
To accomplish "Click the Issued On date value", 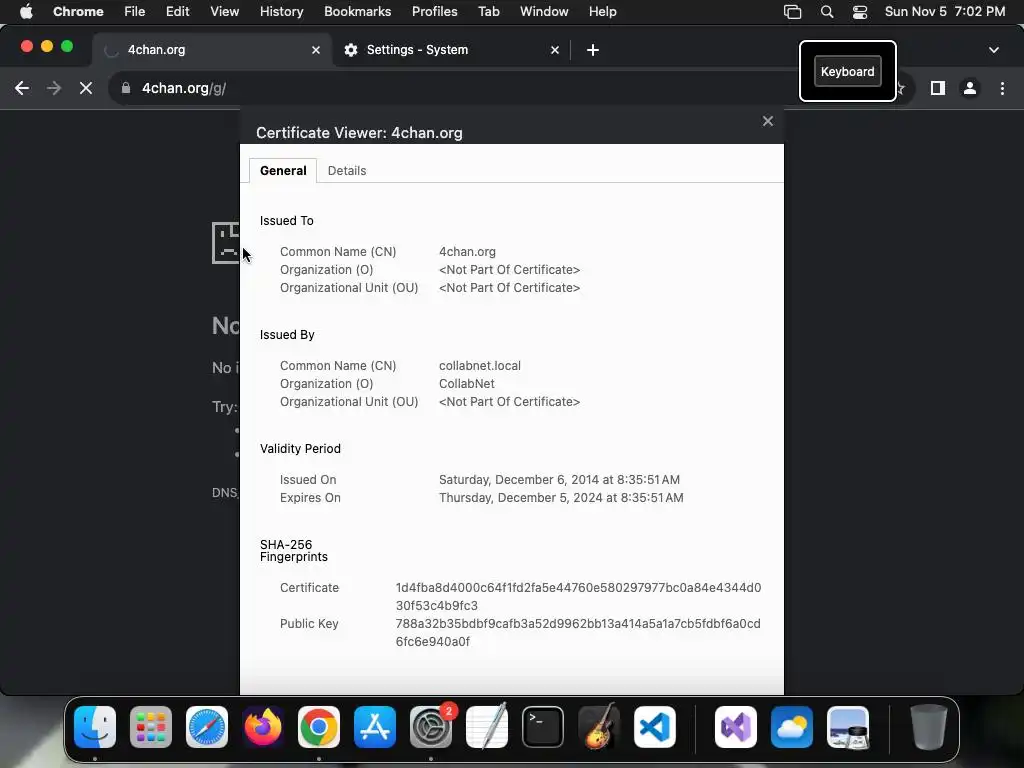I will [559, 479].
